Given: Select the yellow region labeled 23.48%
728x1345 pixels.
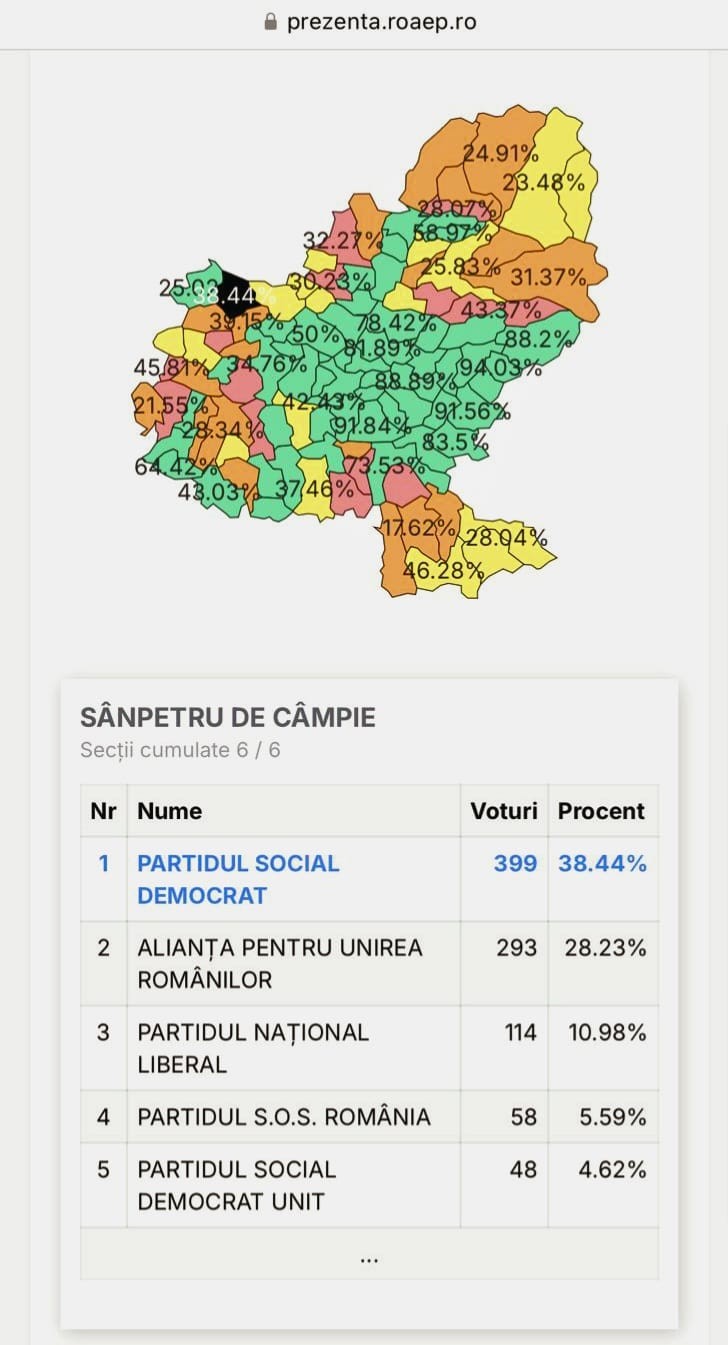Looking at the screenshot, I should point(545,185).
